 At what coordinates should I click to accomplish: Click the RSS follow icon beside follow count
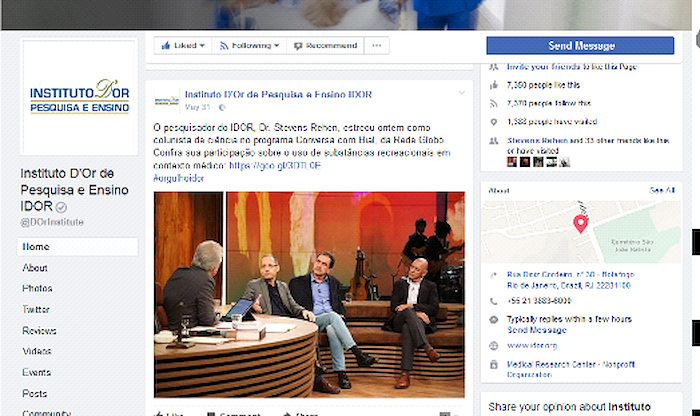[x=494, y=104]
